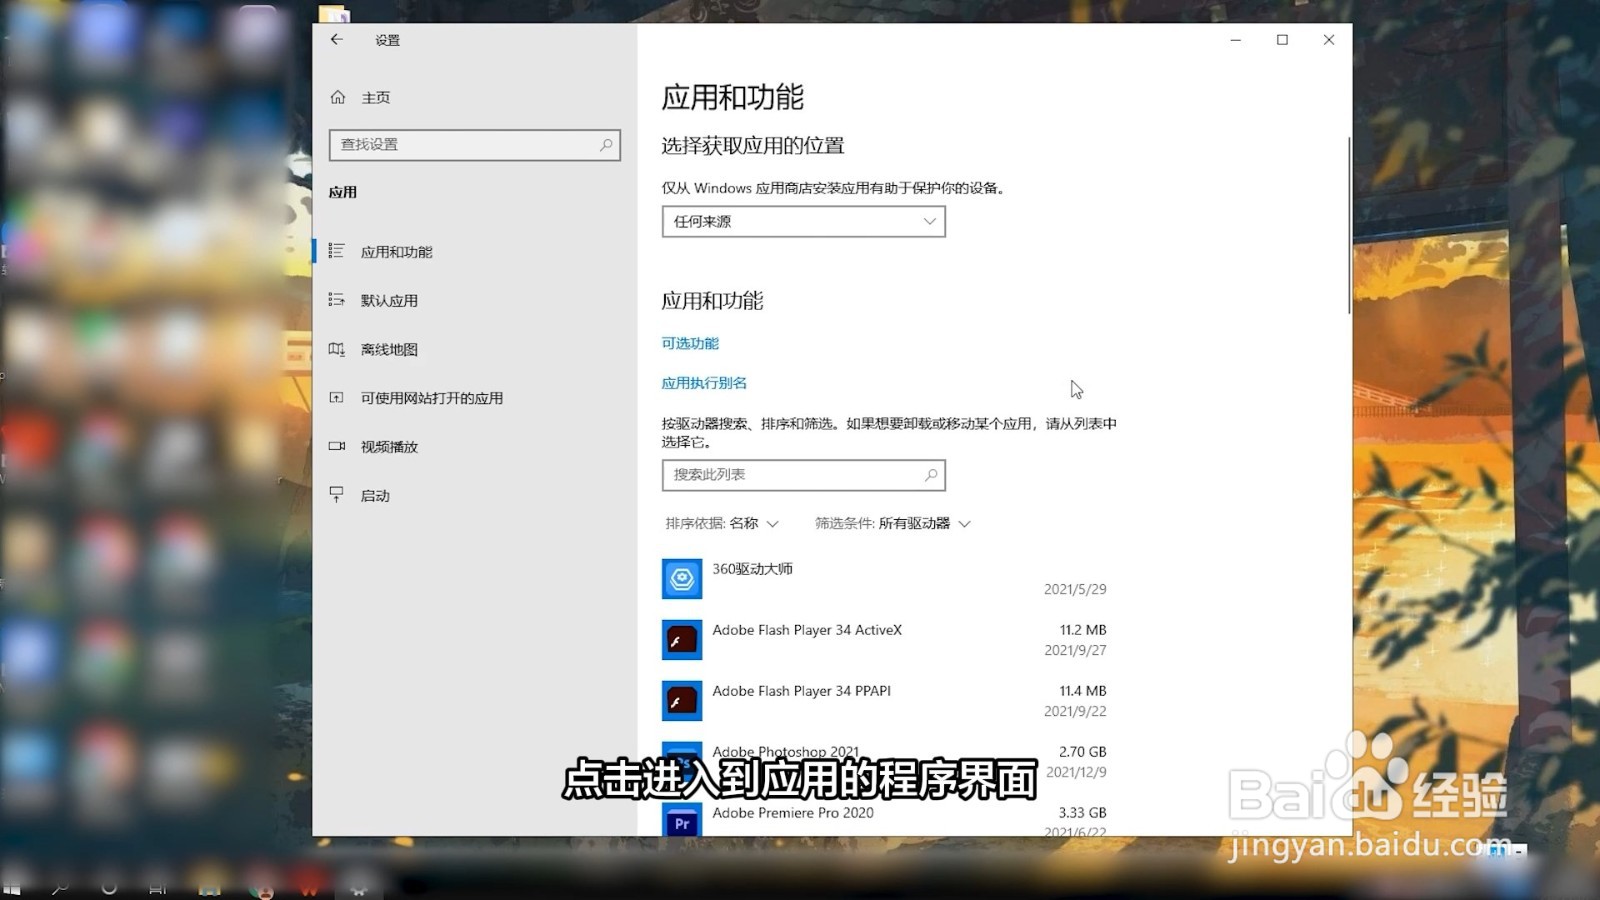Screen dimensions: 1600x900
Task: Click the 应用和功能 sidebar icon
Action: pyautogui.click(x=336, y=251)
